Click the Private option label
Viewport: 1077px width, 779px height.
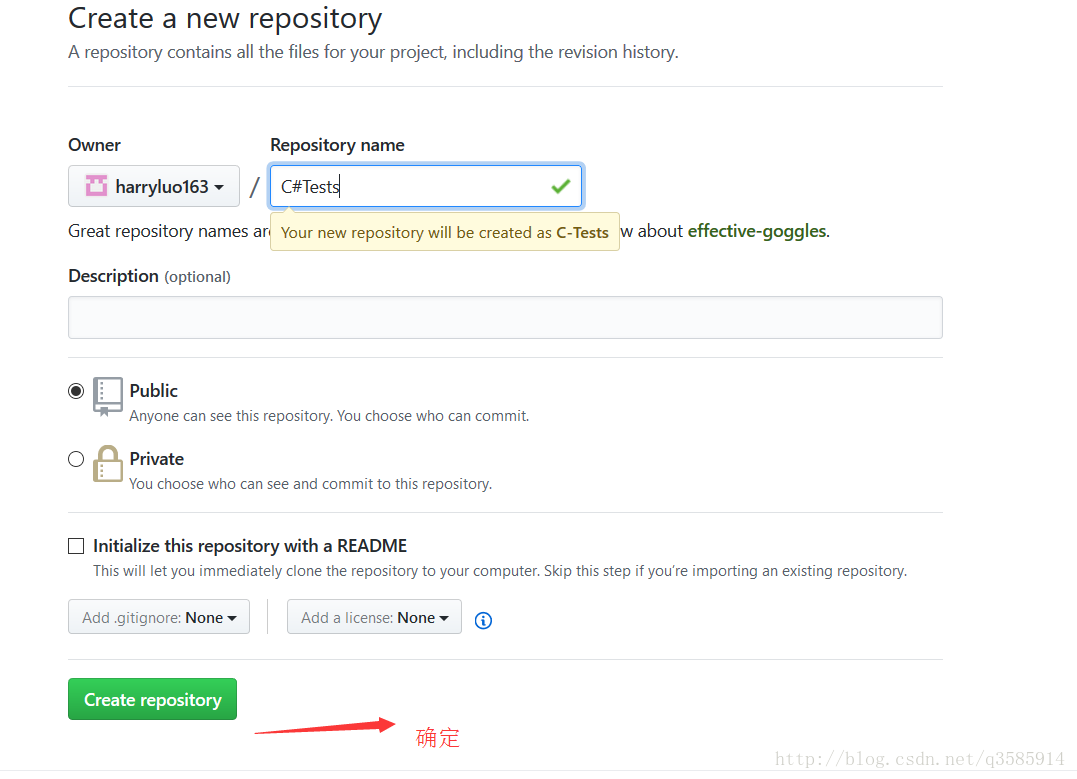click(157, 459)
